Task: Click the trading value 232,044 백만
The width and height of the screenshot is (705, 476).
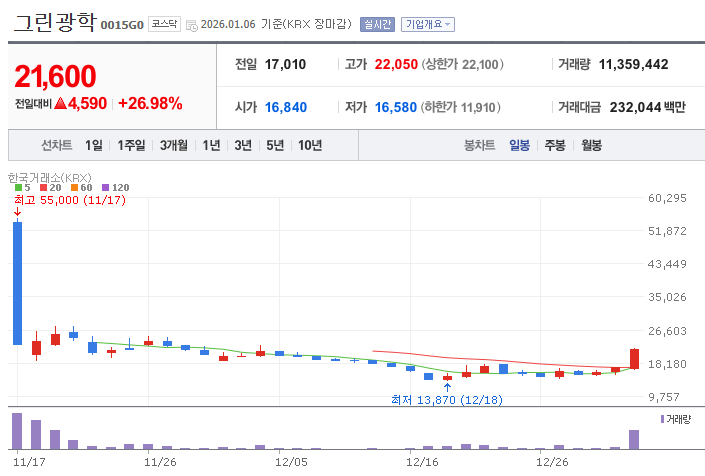Action: tap(647, 107)
